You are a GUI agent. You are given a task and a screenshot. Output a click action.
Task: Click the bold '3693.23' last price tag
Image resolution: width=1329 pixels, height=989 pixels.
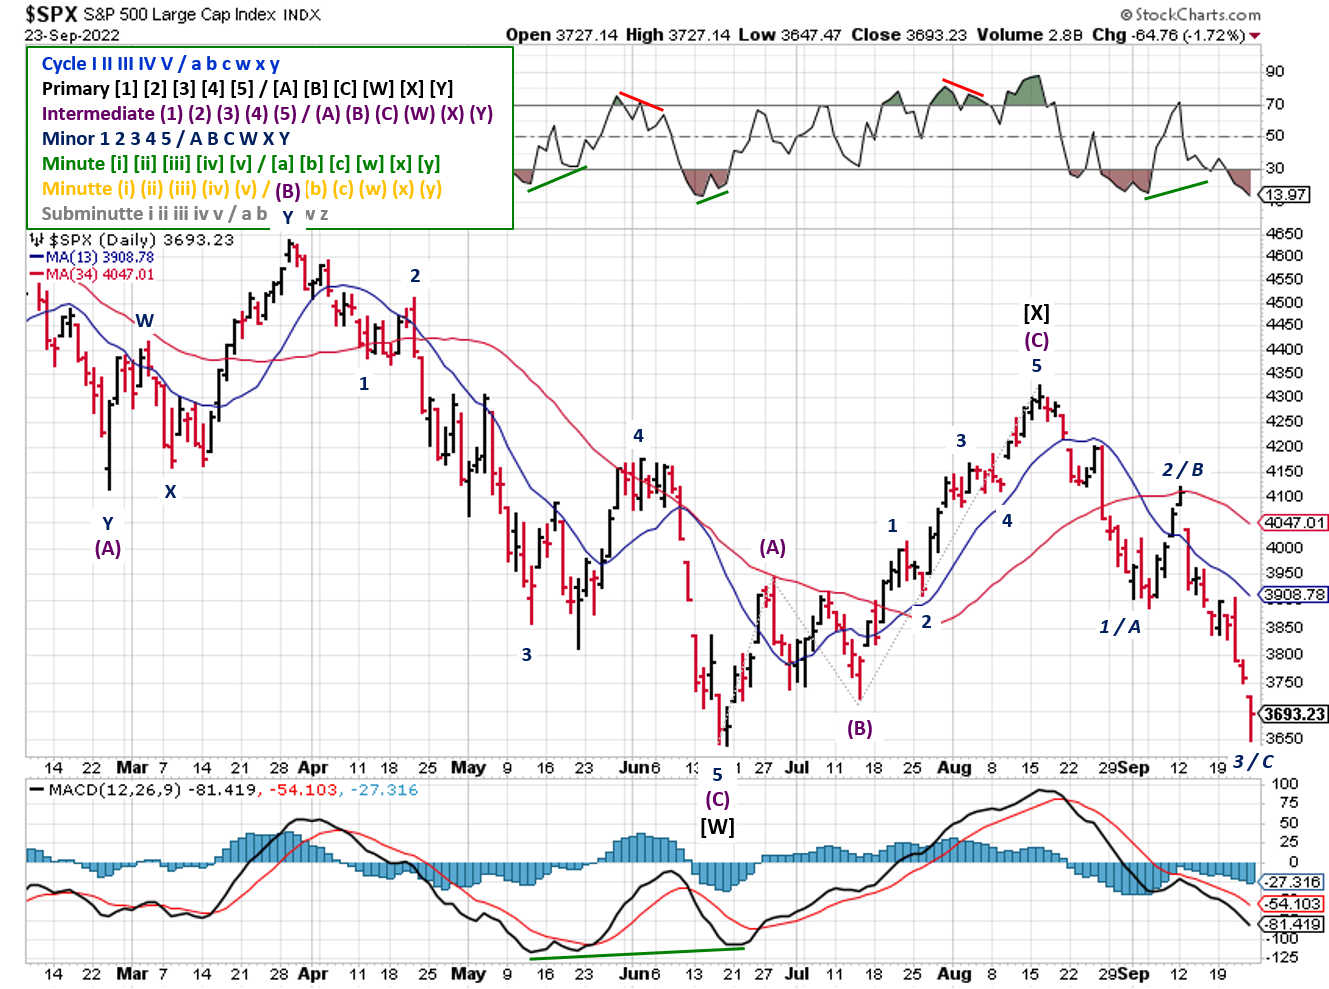pos(1294,714)
